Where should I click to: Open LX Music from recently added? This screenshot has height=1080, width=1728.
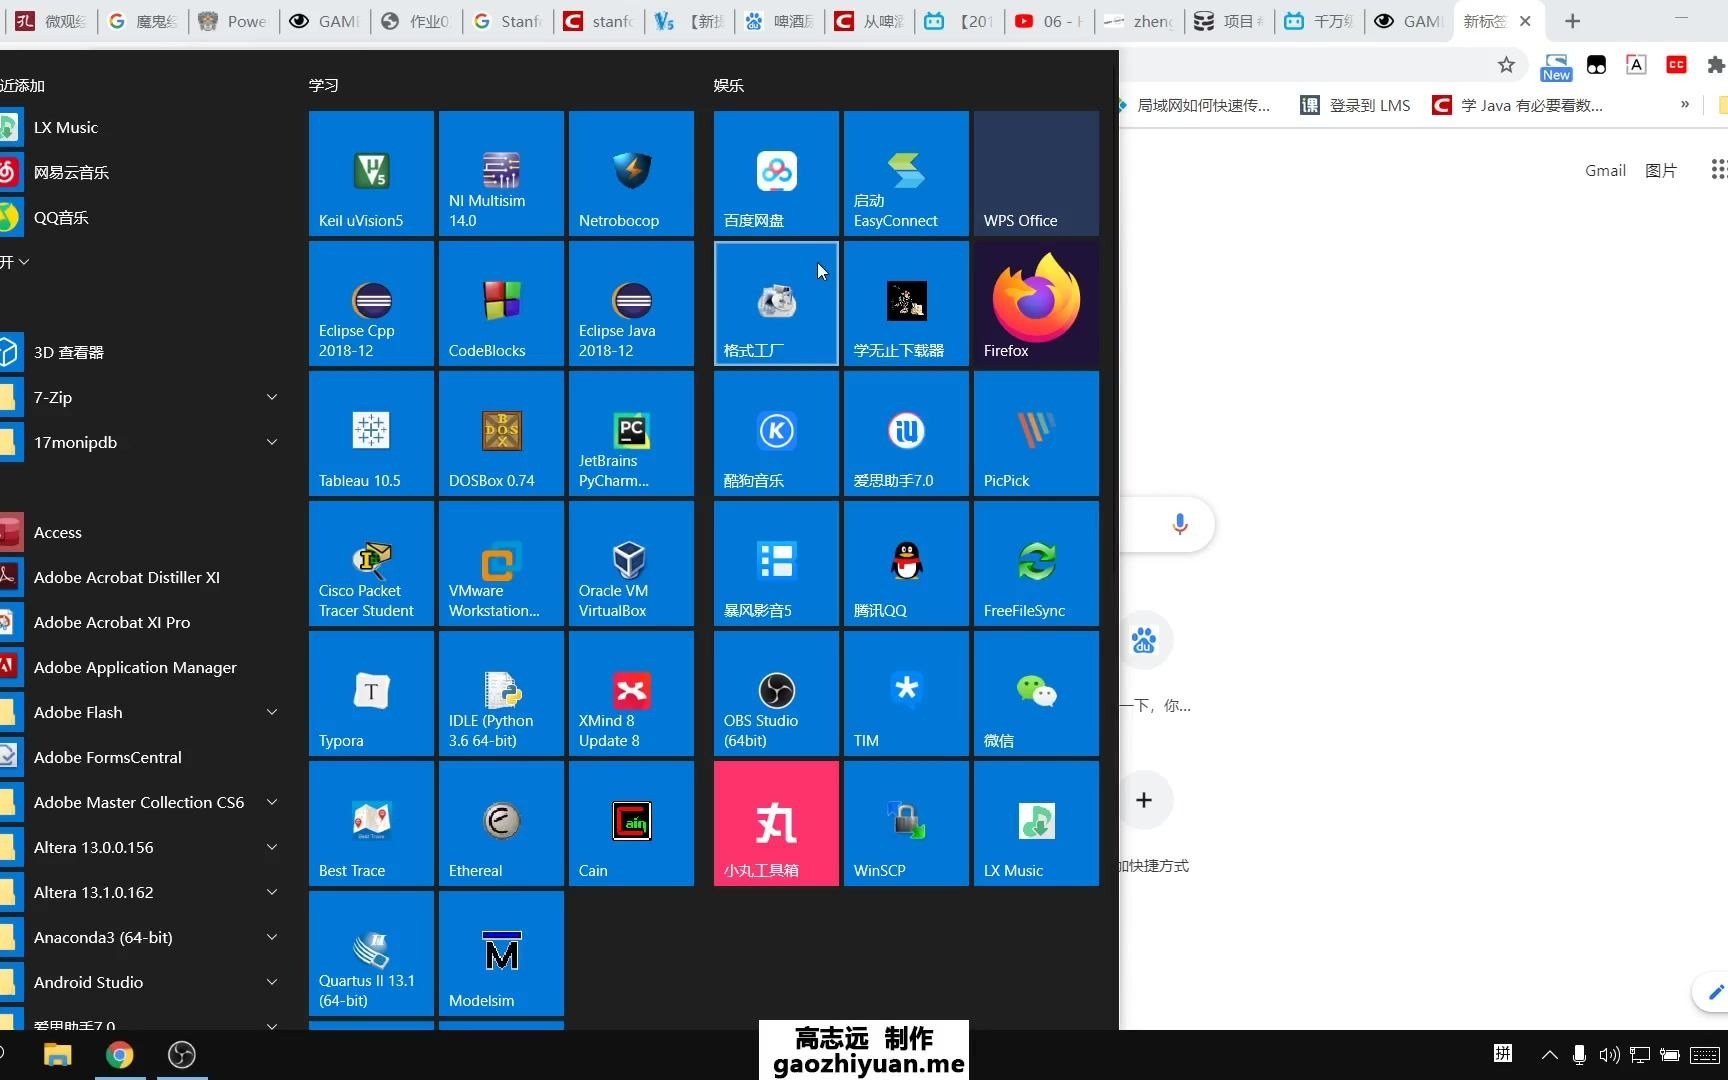pyautogui.click(x=145, y=127)
